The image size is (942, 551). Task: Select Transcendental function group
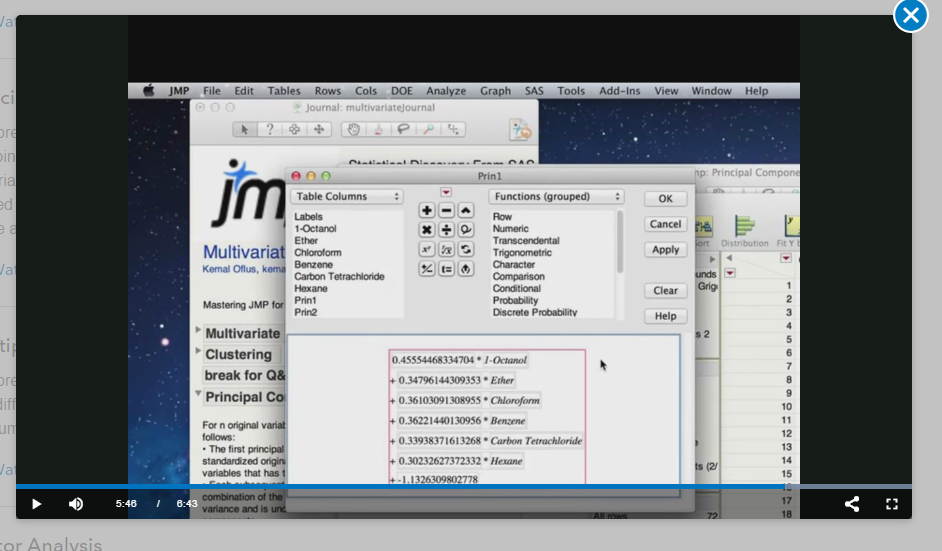tap(526, 241)
